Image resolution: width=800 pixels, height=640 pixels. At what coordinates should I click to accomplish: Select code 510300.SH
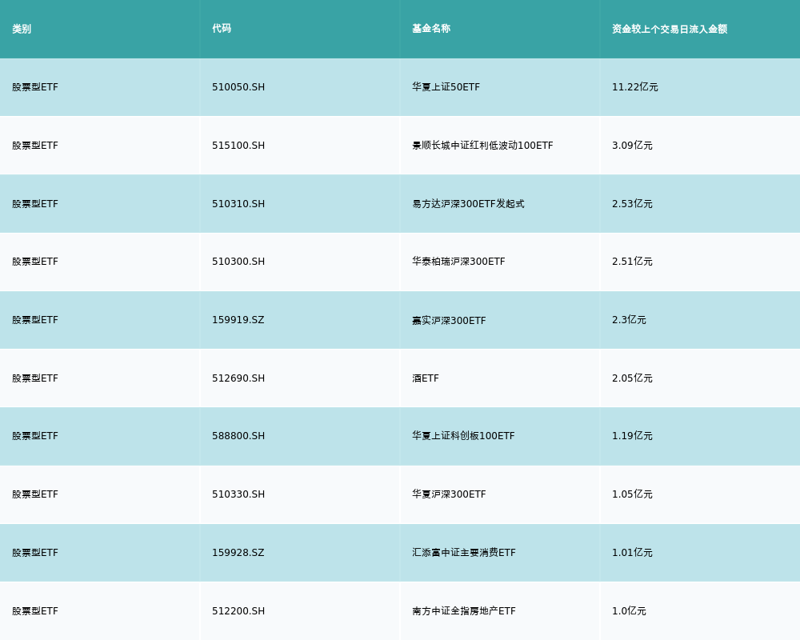238,261
